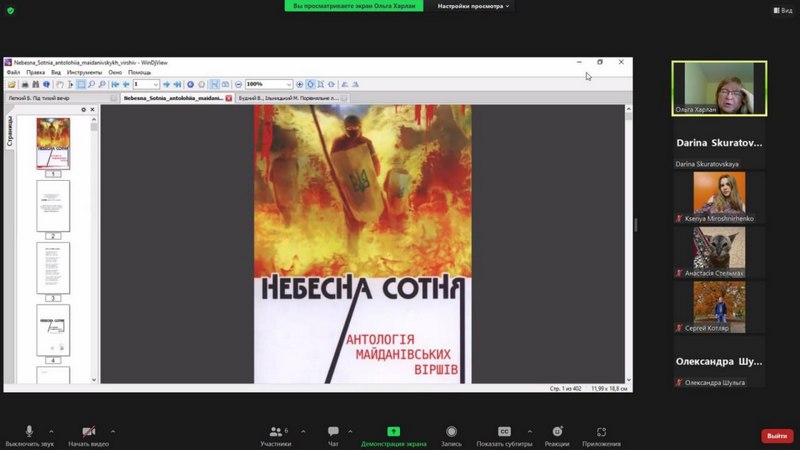
Task: Toggle continuous single-page layout
Action: tap(214, 84)
